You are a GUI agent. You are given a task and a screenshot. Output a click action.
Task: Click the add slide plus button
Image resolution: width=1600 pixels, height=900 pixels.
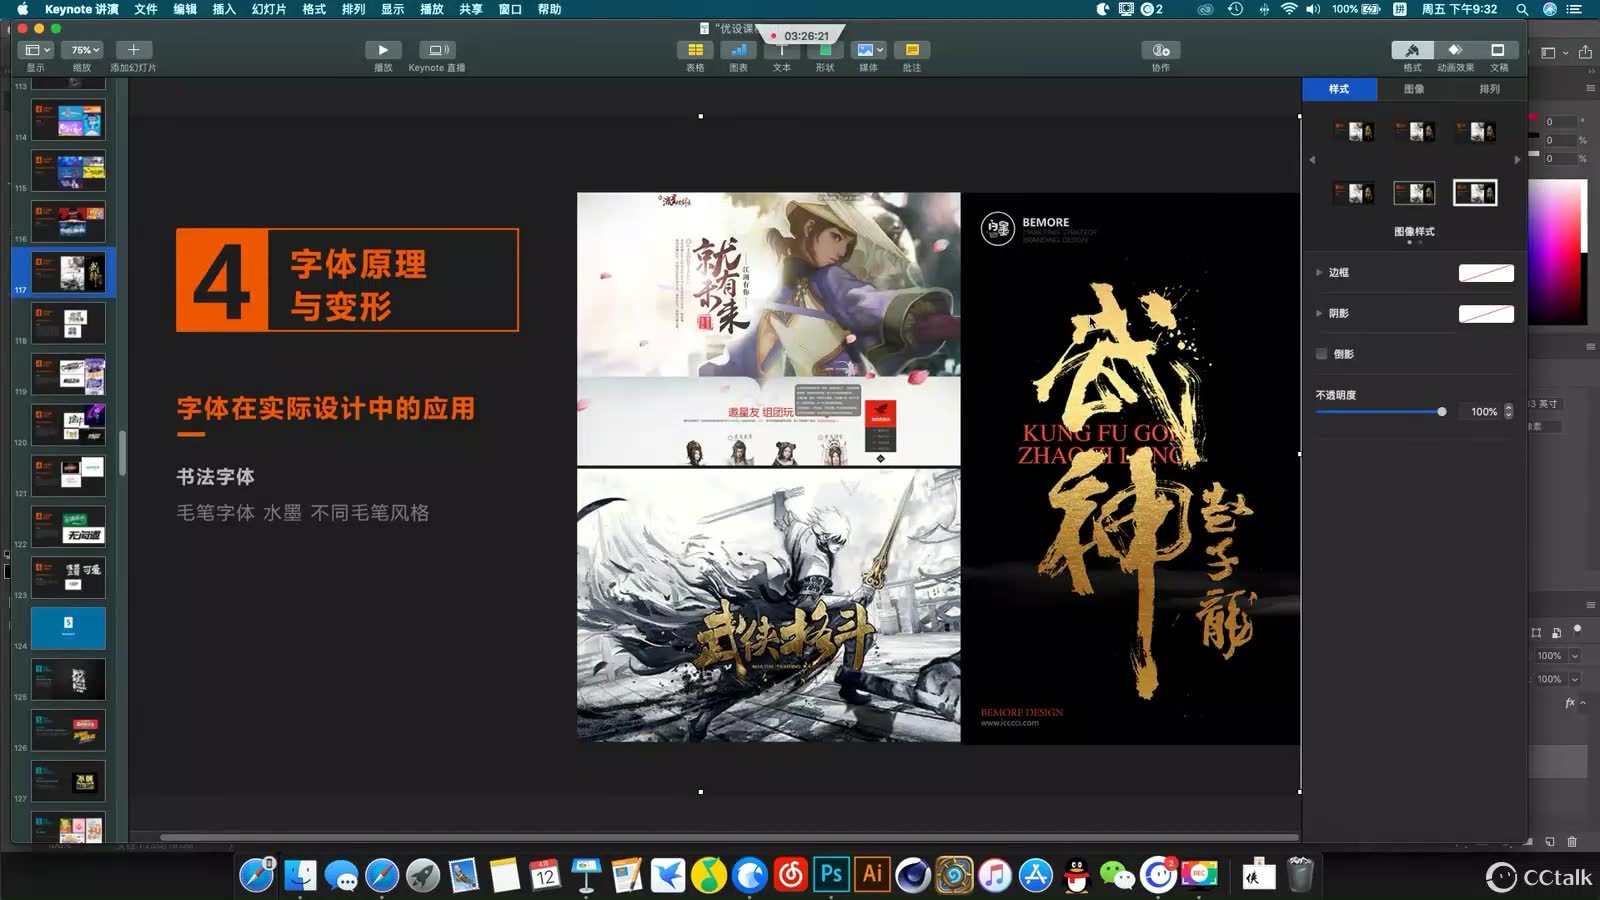tap(133, 50)
